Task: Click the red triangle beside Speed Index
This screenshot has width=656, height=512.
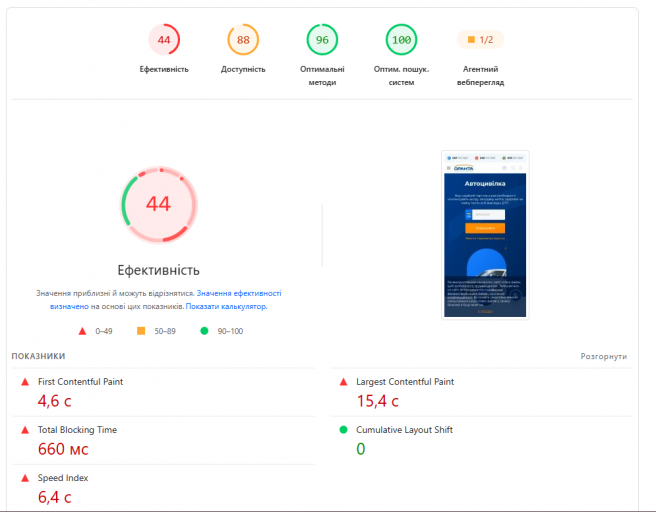Action: [25, 478]
